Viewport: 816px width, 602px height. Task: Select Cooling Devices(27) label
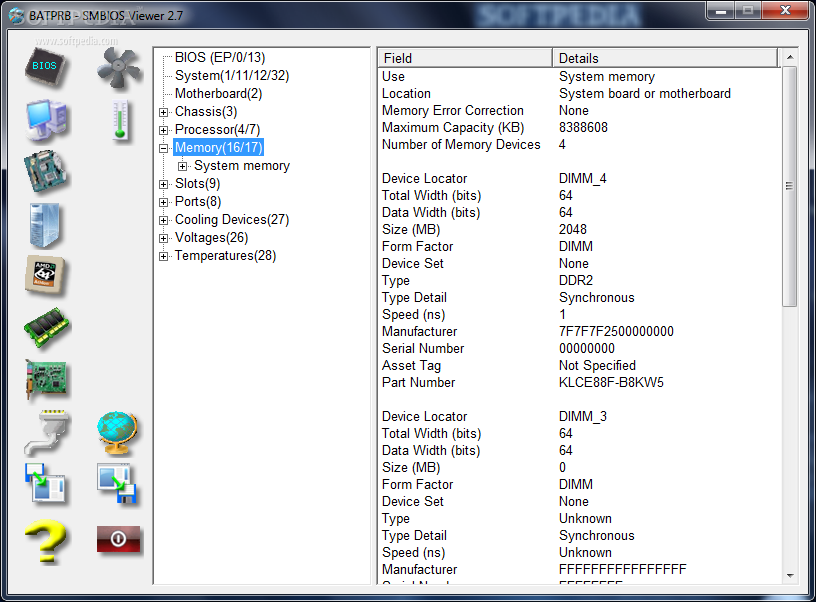point(232,220)
